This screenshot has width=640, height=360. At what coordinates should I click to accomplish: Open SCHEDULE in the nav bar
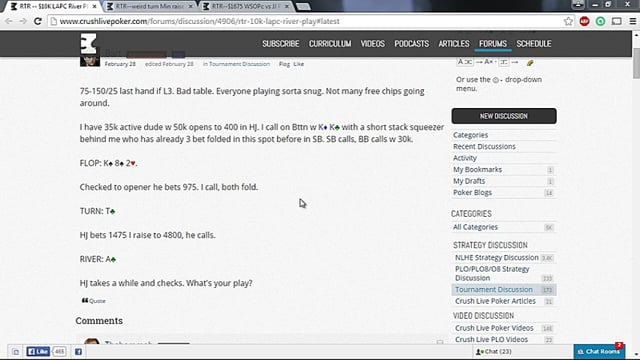(x=534, y=44)
